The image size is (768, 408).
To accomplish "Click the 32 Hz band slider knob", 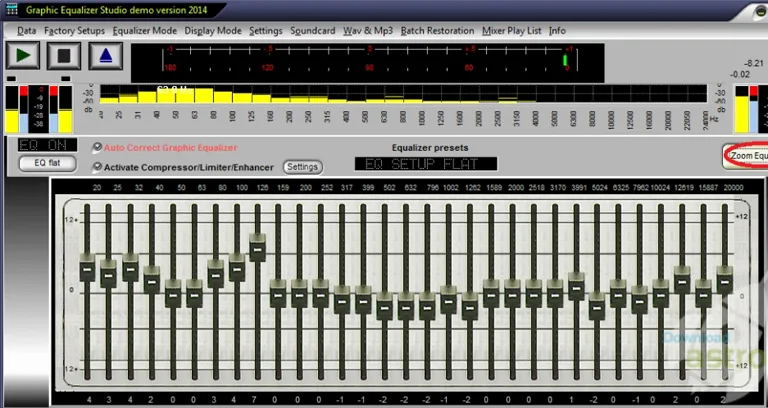I will (x=130, y=268).
